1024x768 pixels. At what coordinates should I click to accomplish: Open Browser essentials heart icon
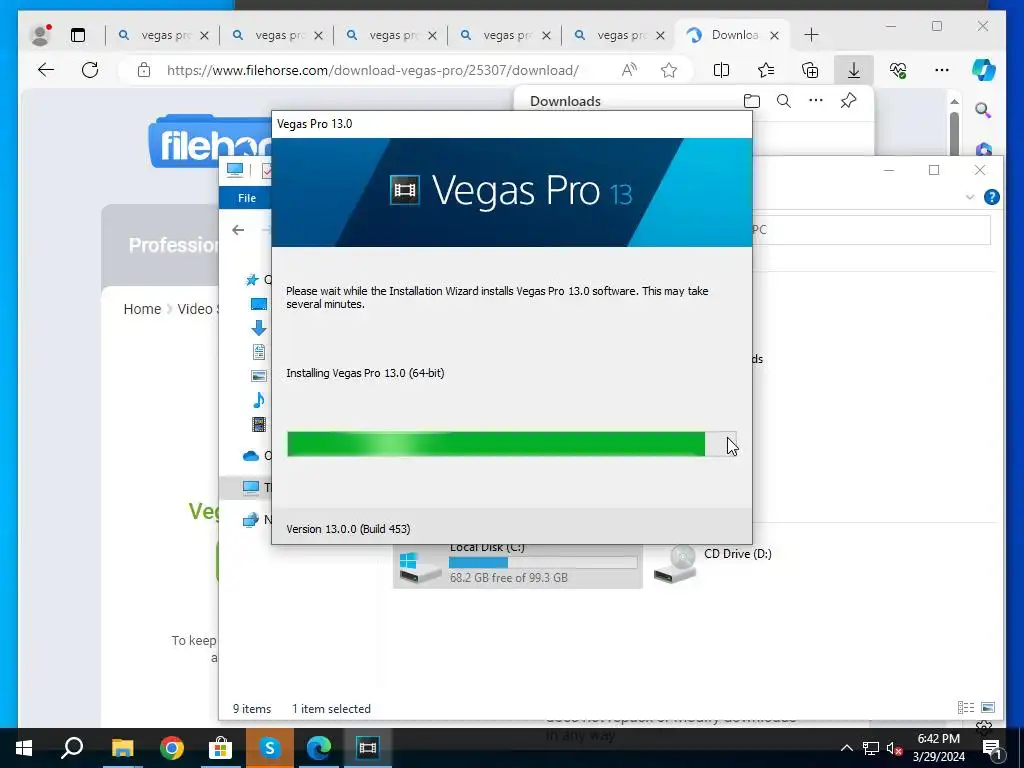tap(898, 70)
